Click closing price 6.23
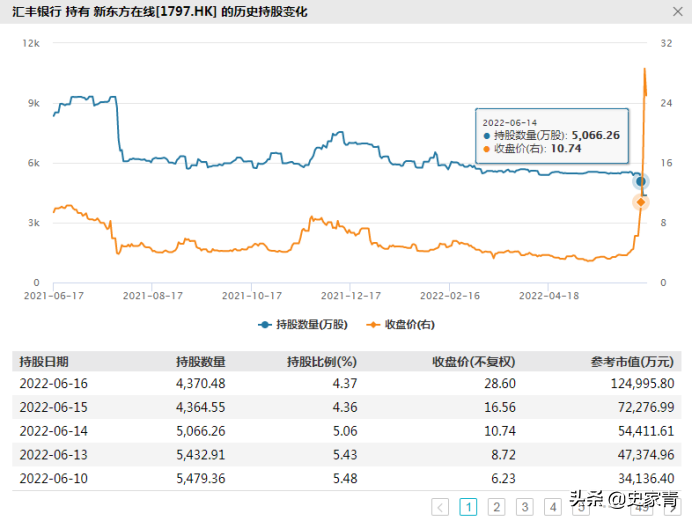693x522 pixels. [x=503, y=478]
